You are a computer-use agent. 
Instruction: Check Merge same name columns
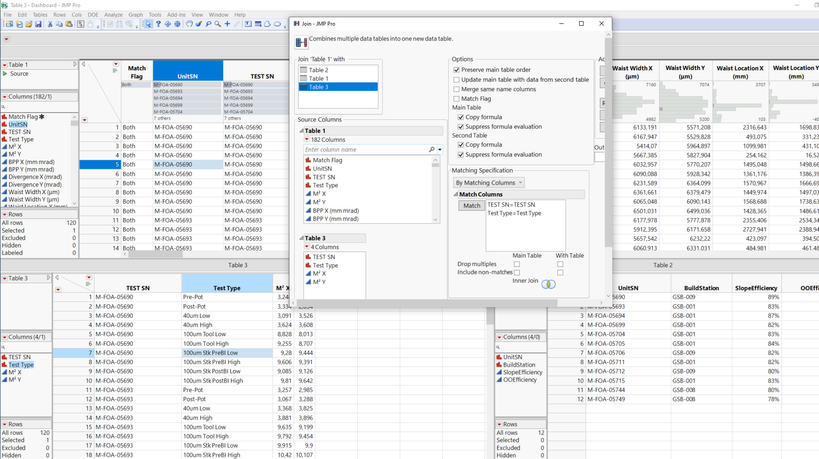457,89
